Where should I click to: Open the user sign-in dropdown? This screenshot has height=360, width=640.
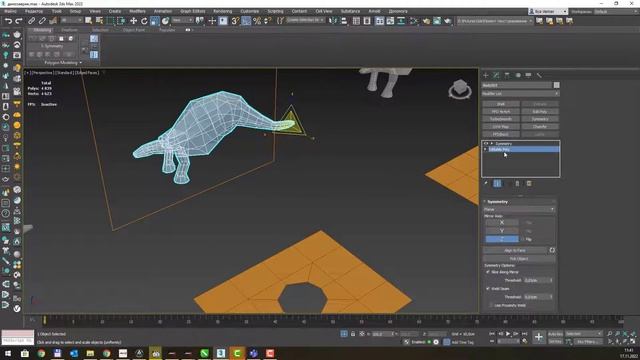tap(547, 11)
